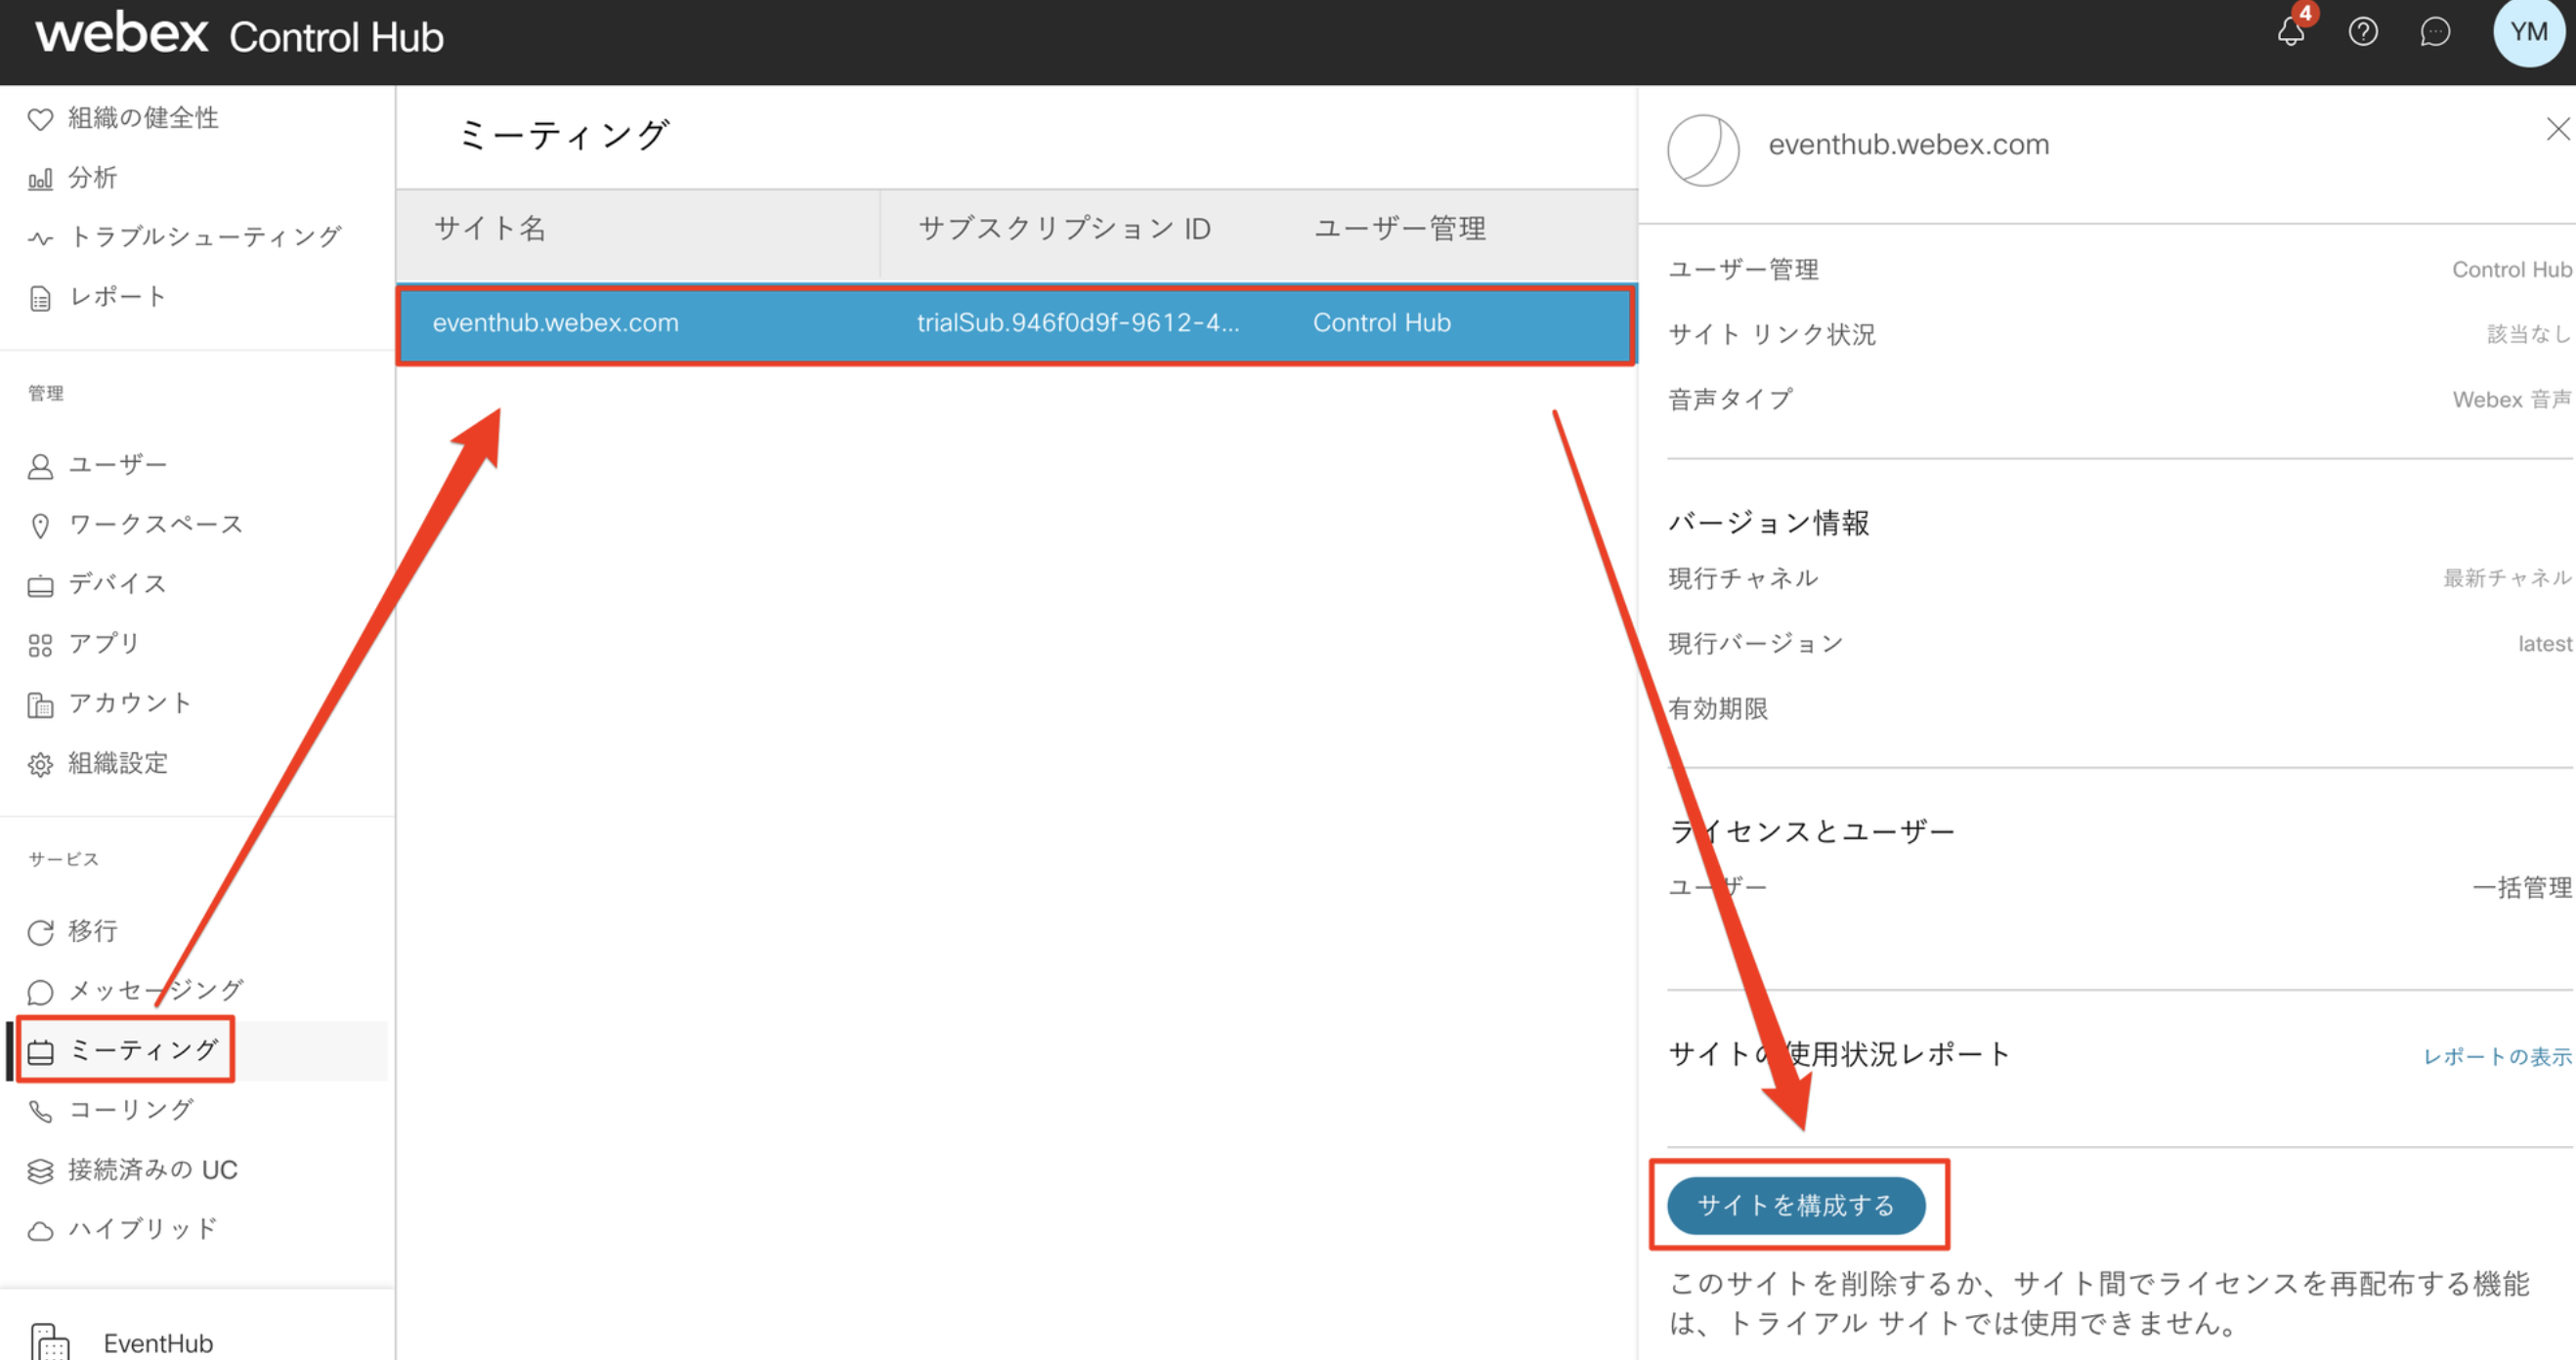Open 組織の健全性 in the sidebar
The image size is (2576, 1360).
coord(143,118)
